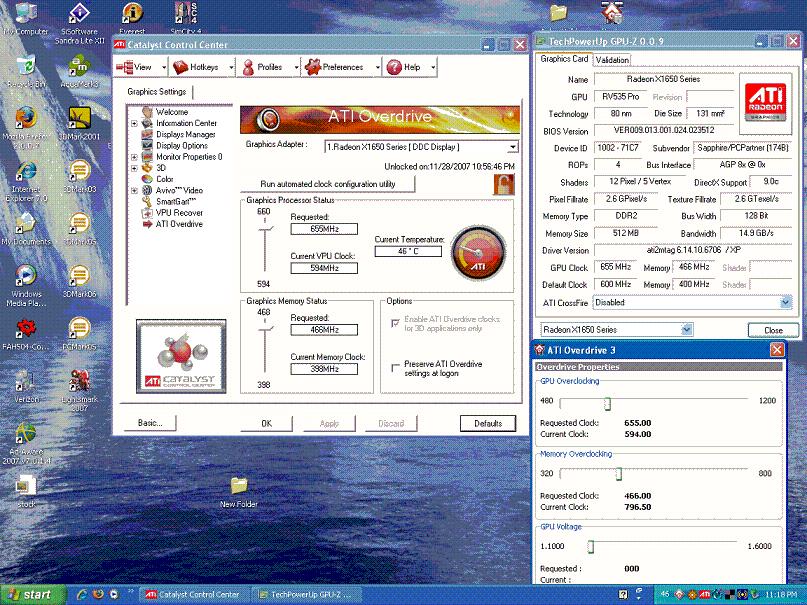Select the Internet Explorer 7.0 desktop icon

[26, 182]
